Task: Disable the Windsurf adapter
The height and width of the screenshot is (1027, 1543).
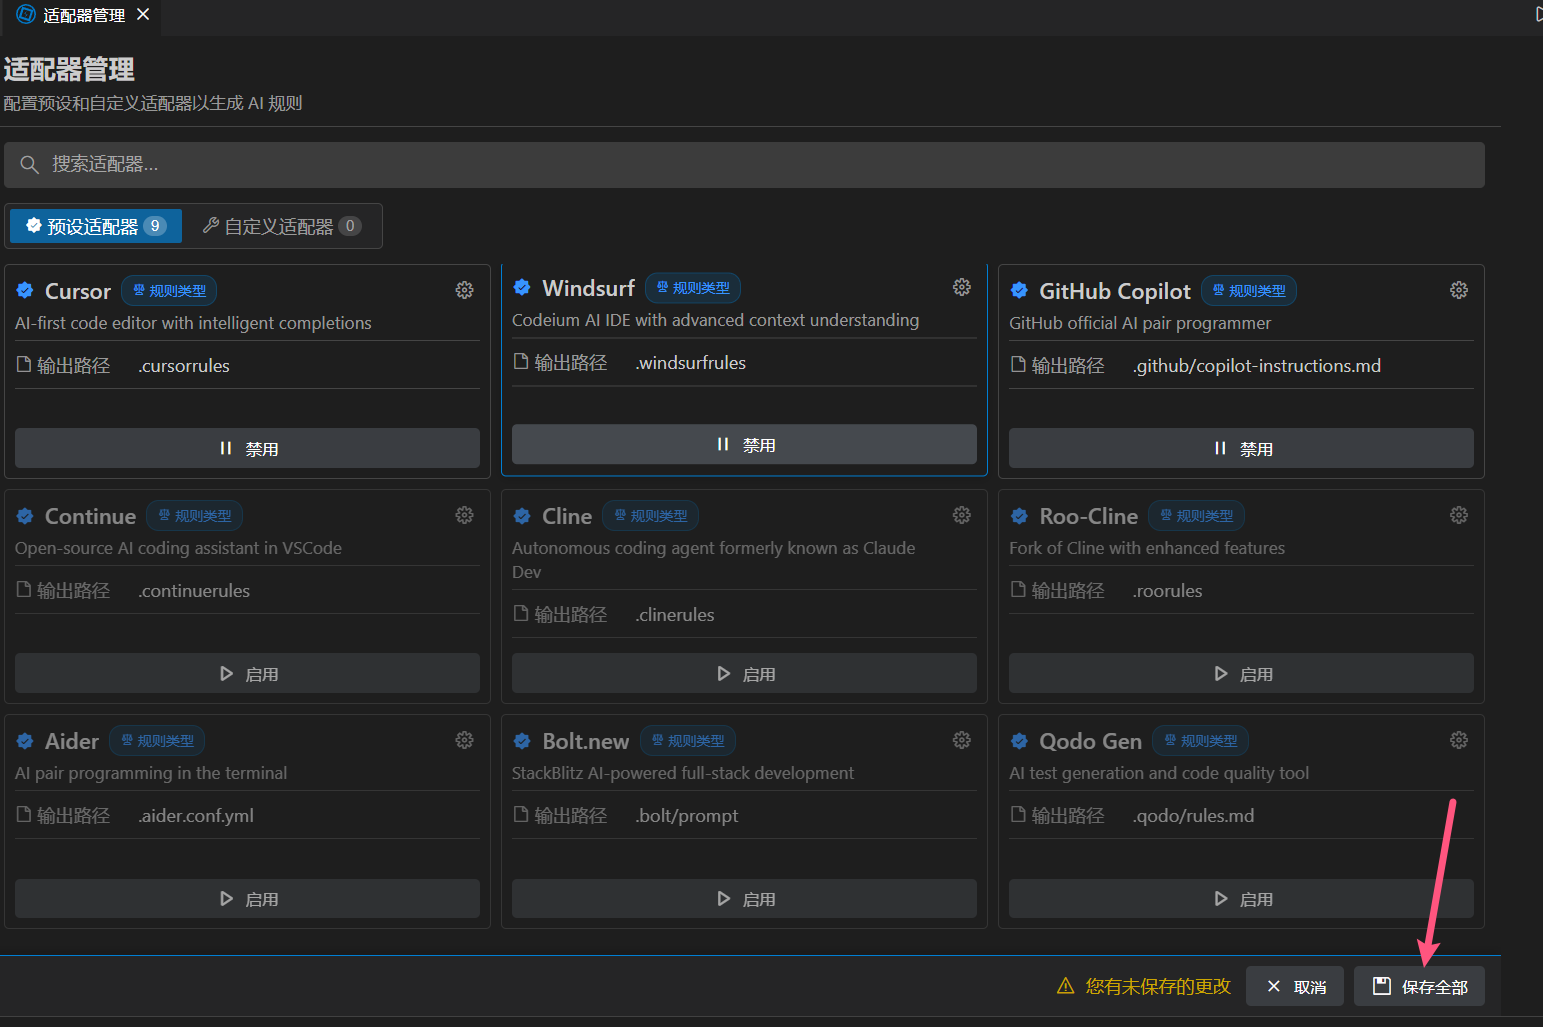Action: coord(744,445)
